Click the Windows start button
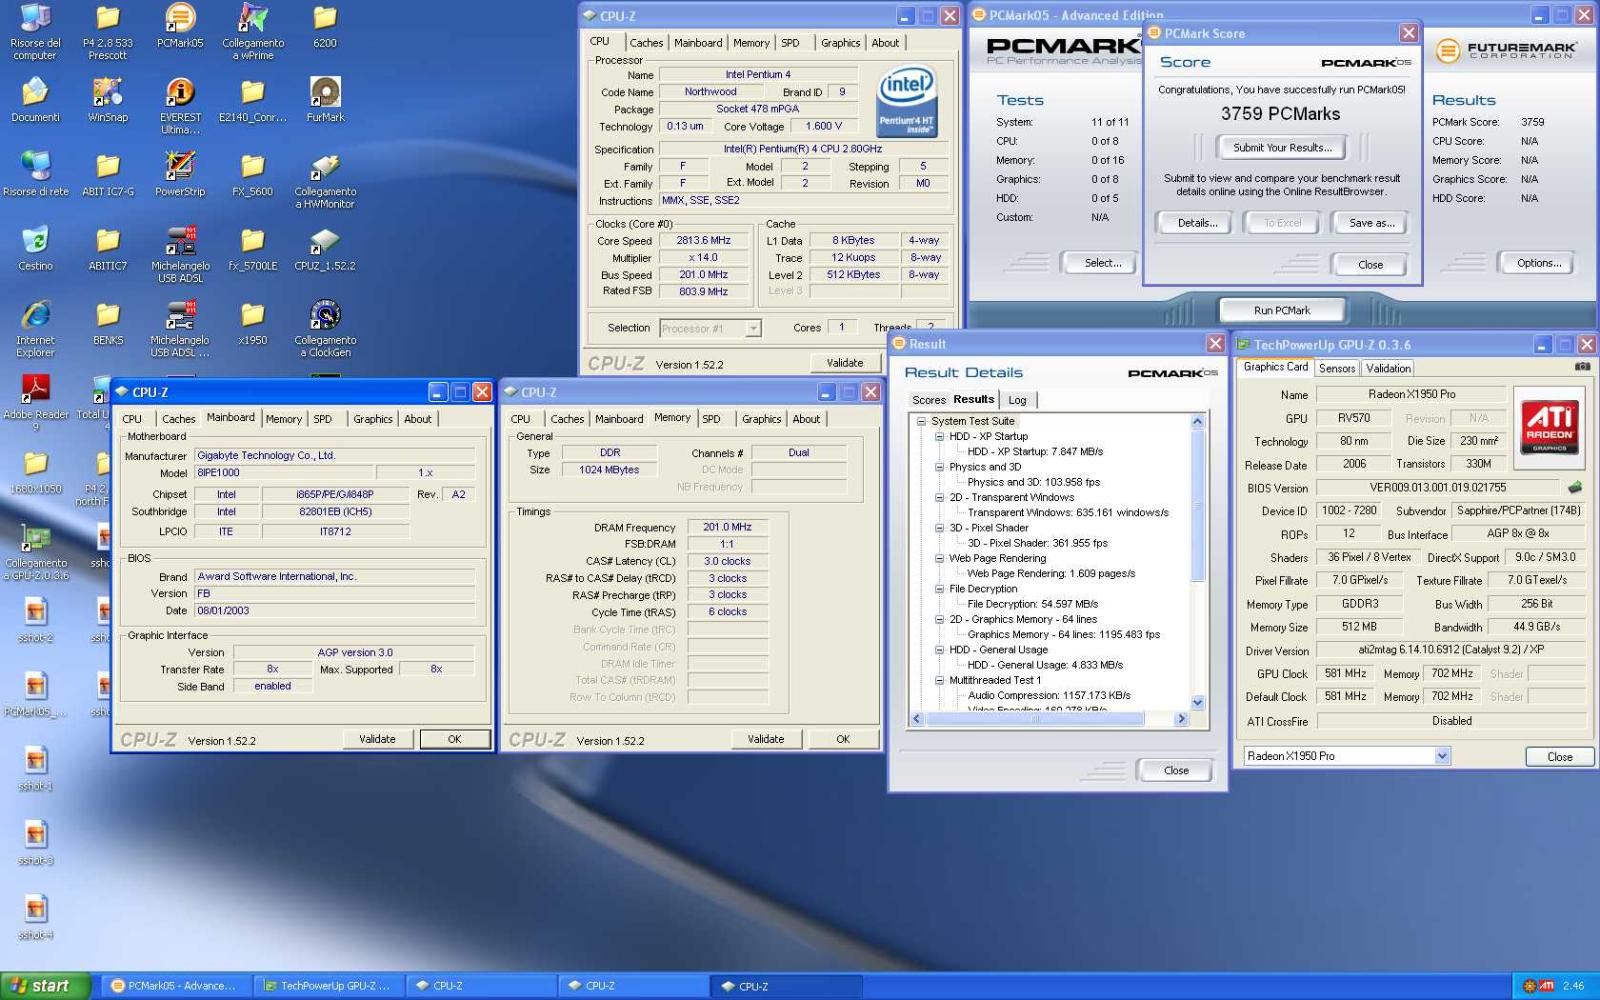The width and height of the screenshot is (1600, 1000). pos(45,986)
